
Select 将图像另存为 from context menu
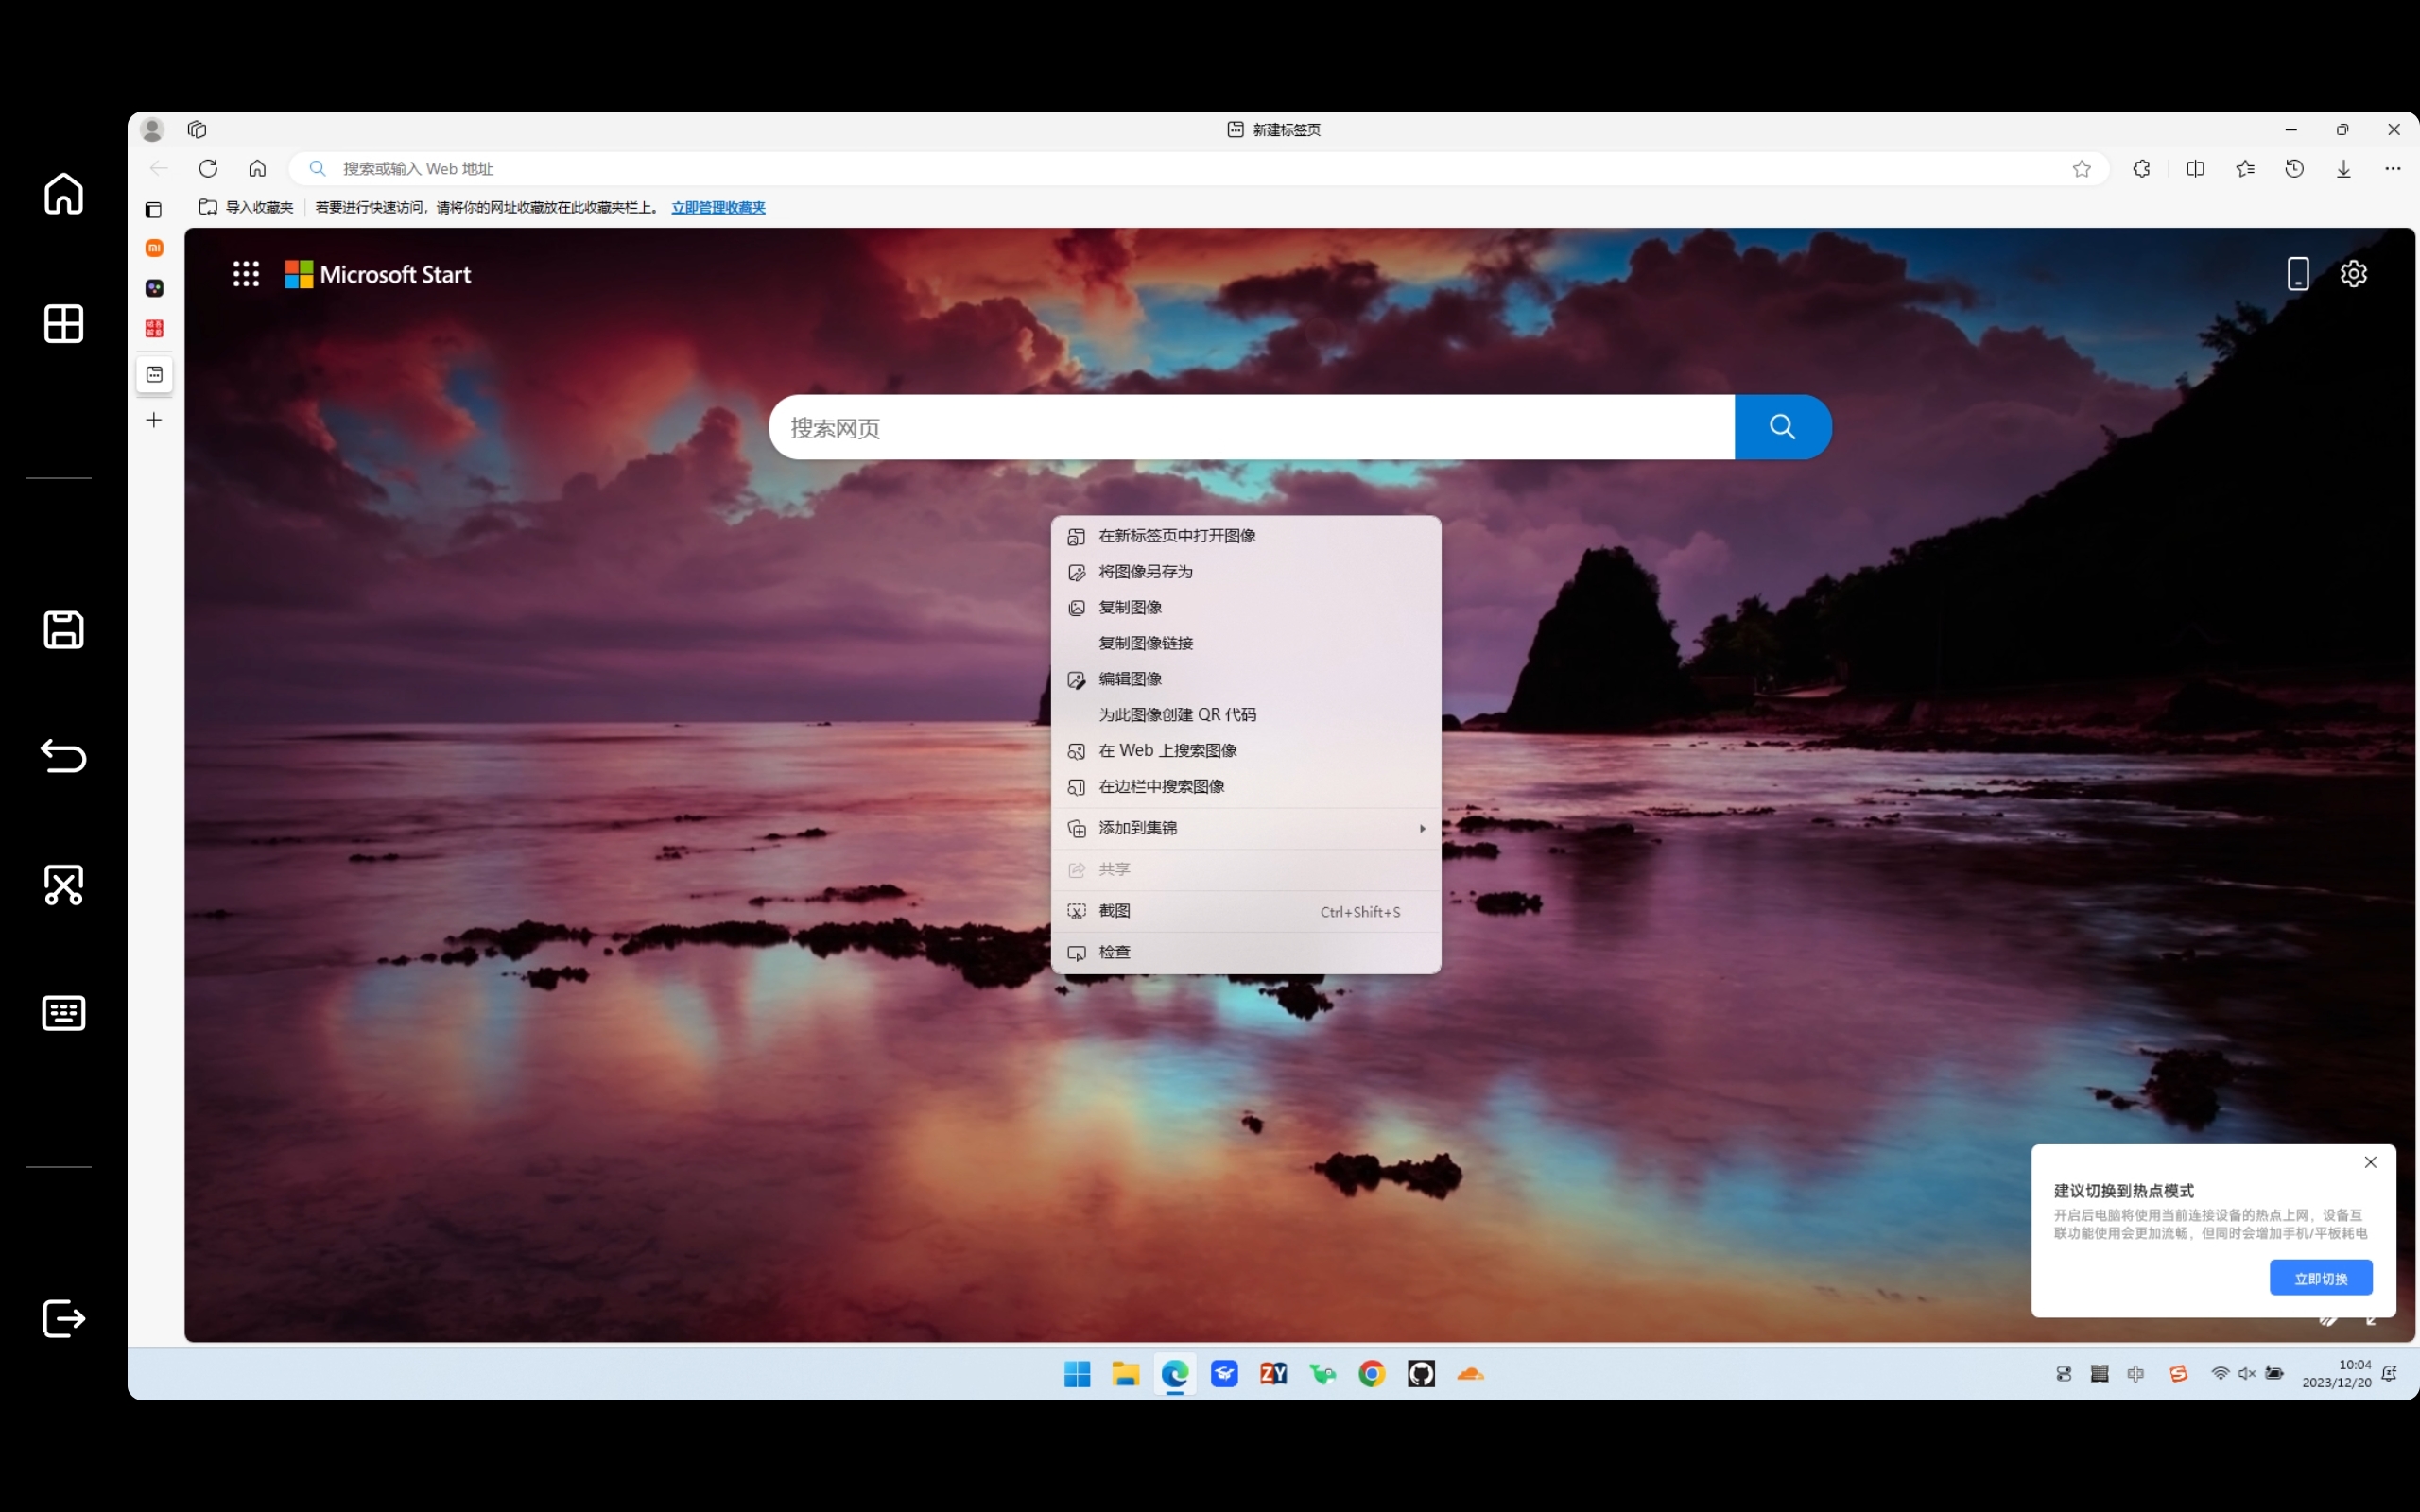point(1145,571)
